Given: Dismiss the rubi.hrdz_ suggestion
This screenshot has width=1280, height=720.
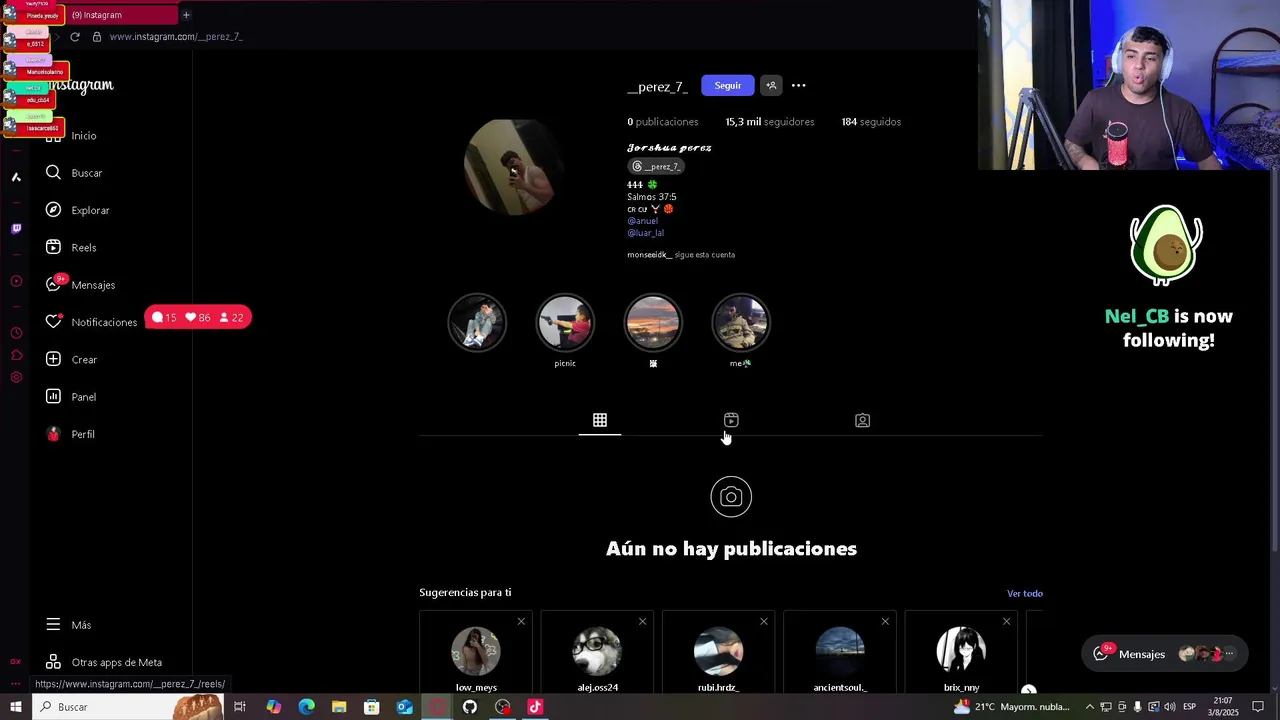Looking at the screenshot, I should coord(764,622).
